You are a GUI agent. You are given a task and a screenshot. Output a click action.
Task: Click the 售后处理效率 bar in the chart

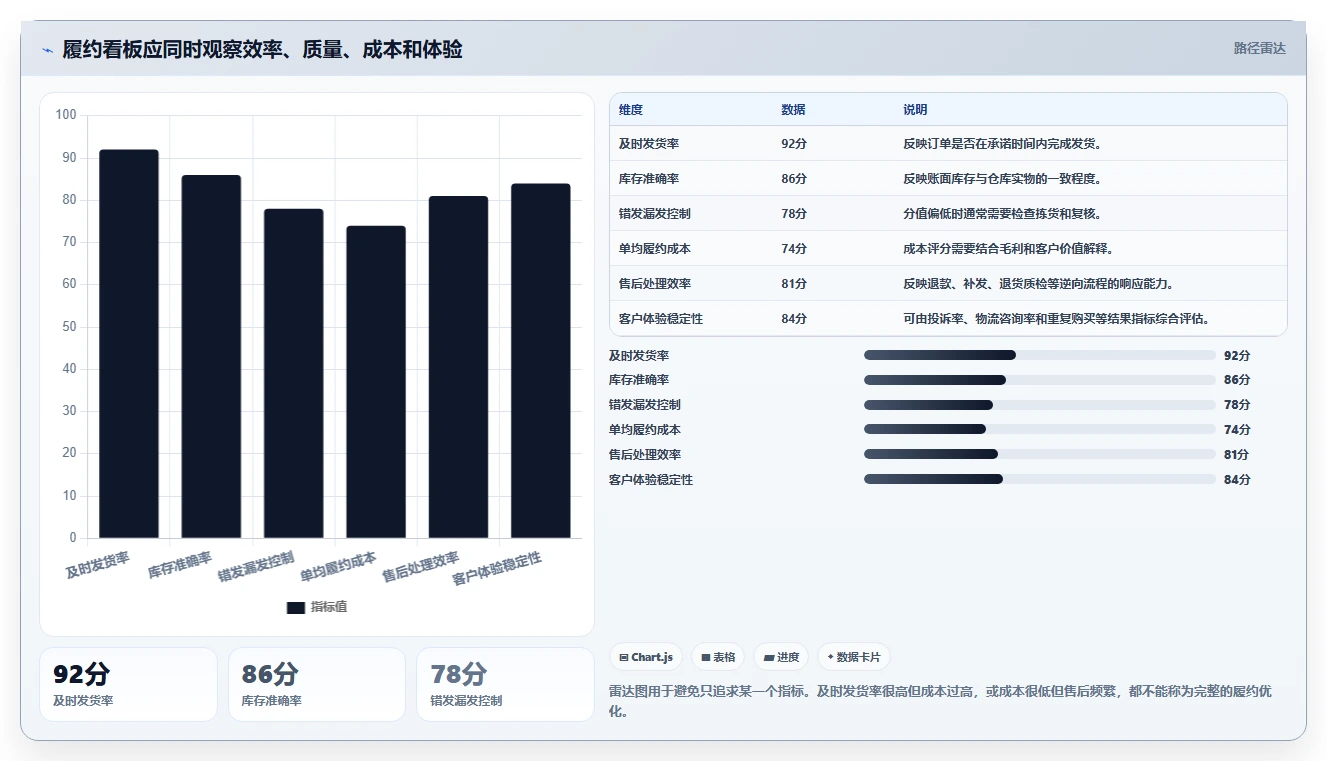[x=458, y=367]
